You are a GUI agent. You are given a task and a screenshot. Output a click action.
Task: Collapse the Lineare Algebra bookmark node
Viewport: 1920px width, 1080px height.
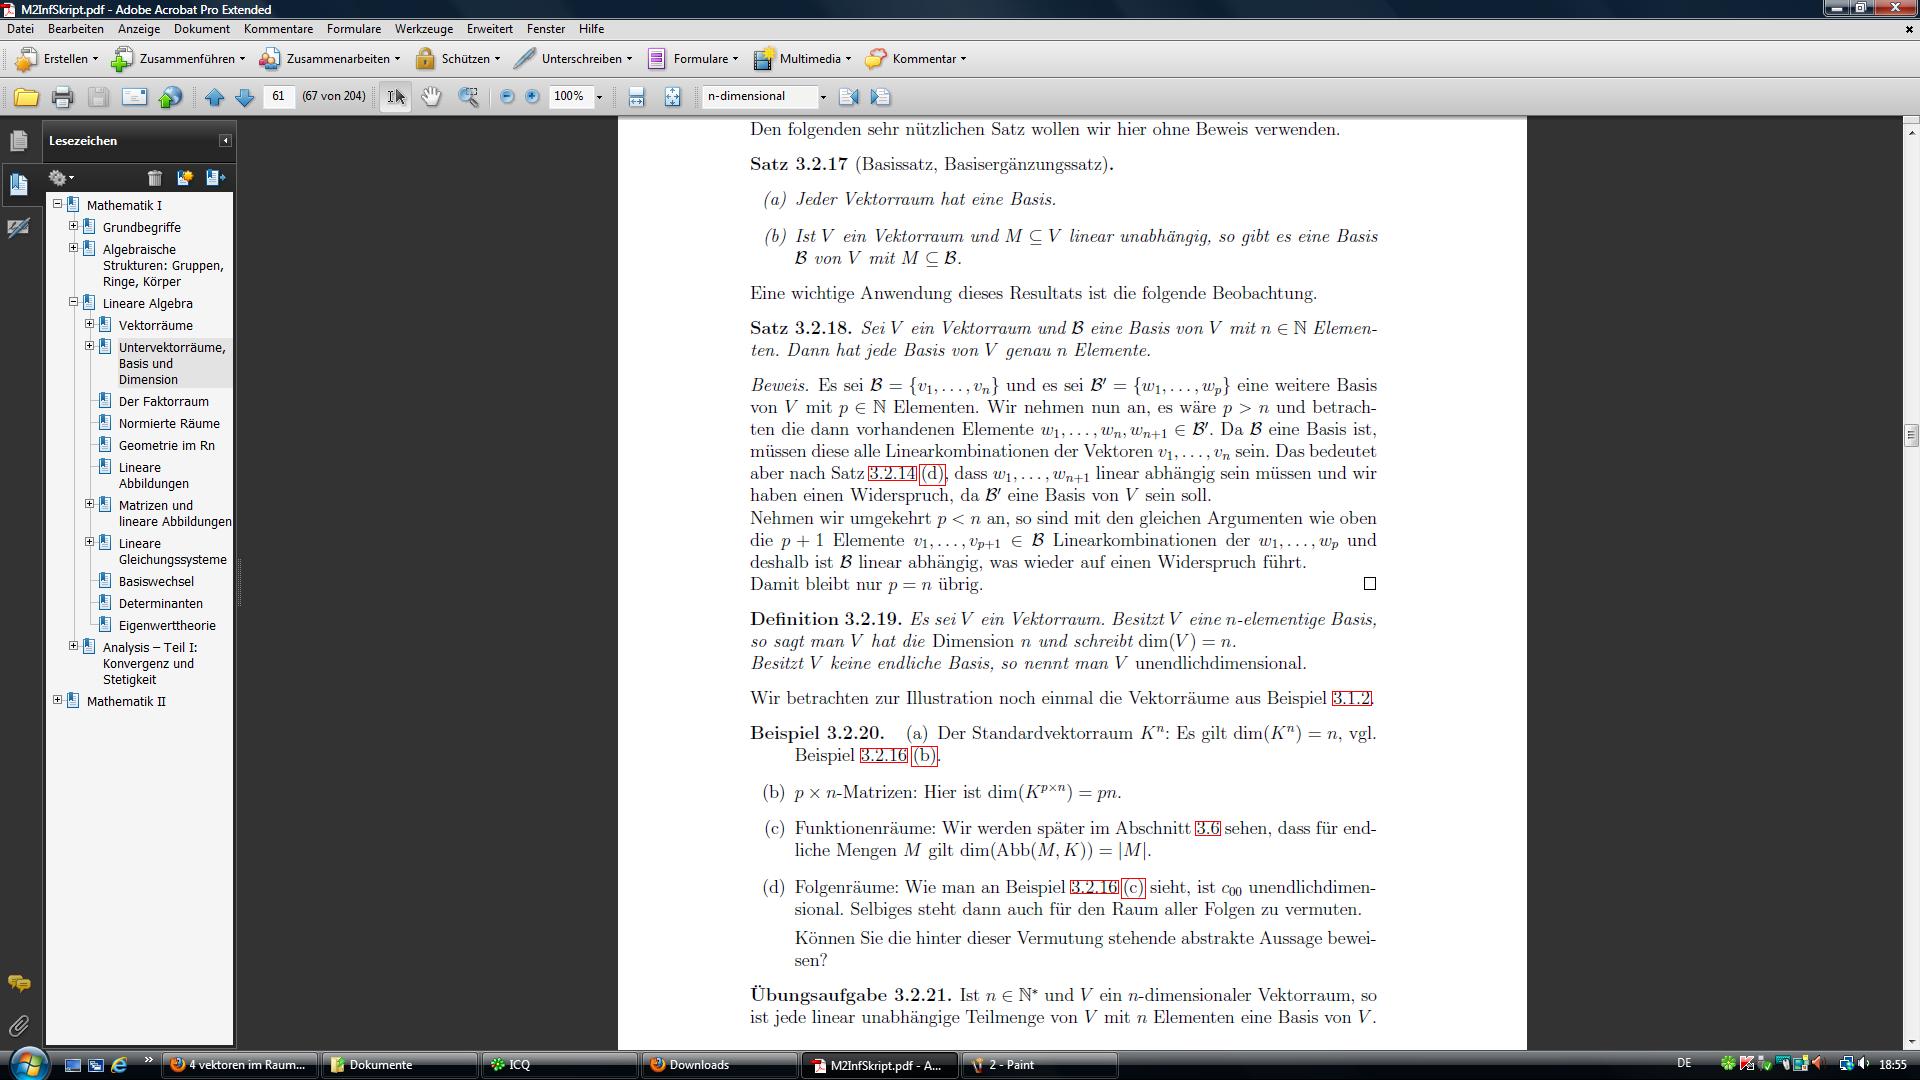click(74, 302)
